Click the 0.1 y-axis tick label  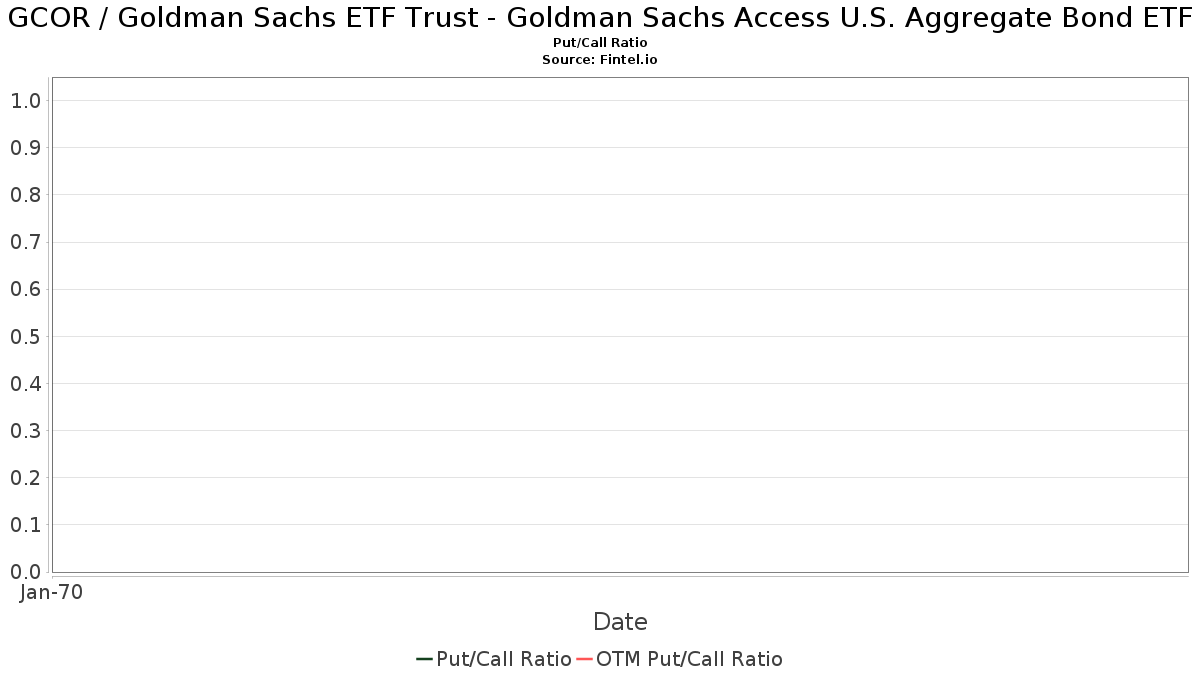25,525
